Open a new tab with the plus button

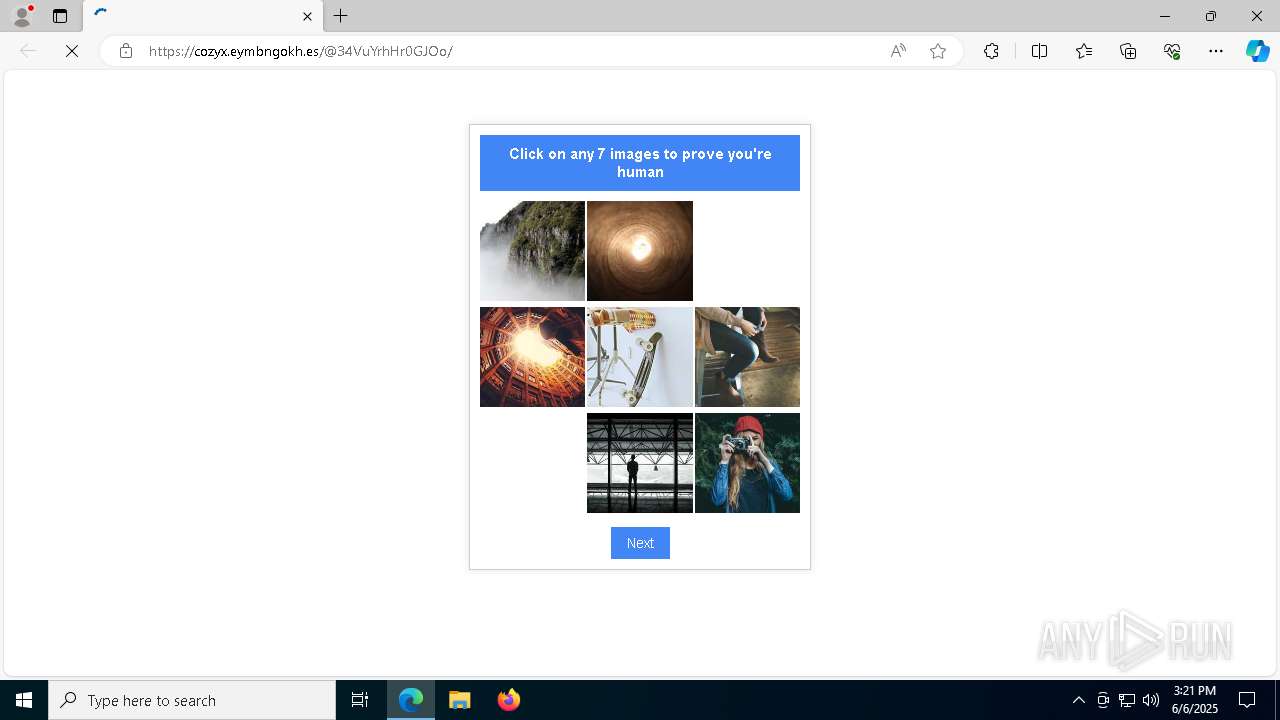pyautogui.click(x=341, y=16)
